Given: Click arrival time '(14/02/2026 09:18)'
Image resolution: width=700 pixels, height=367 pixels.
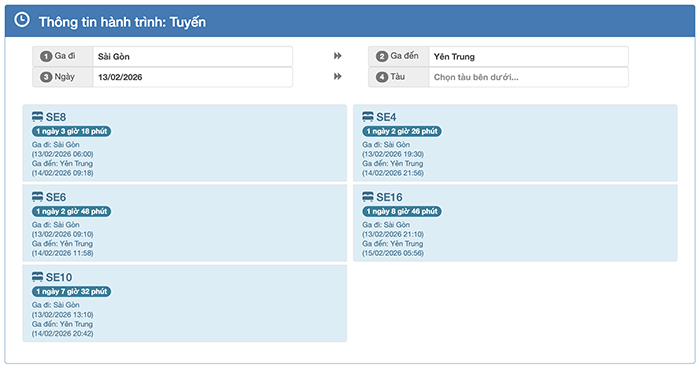Looking at the screenshot, I should coord(62,173).
